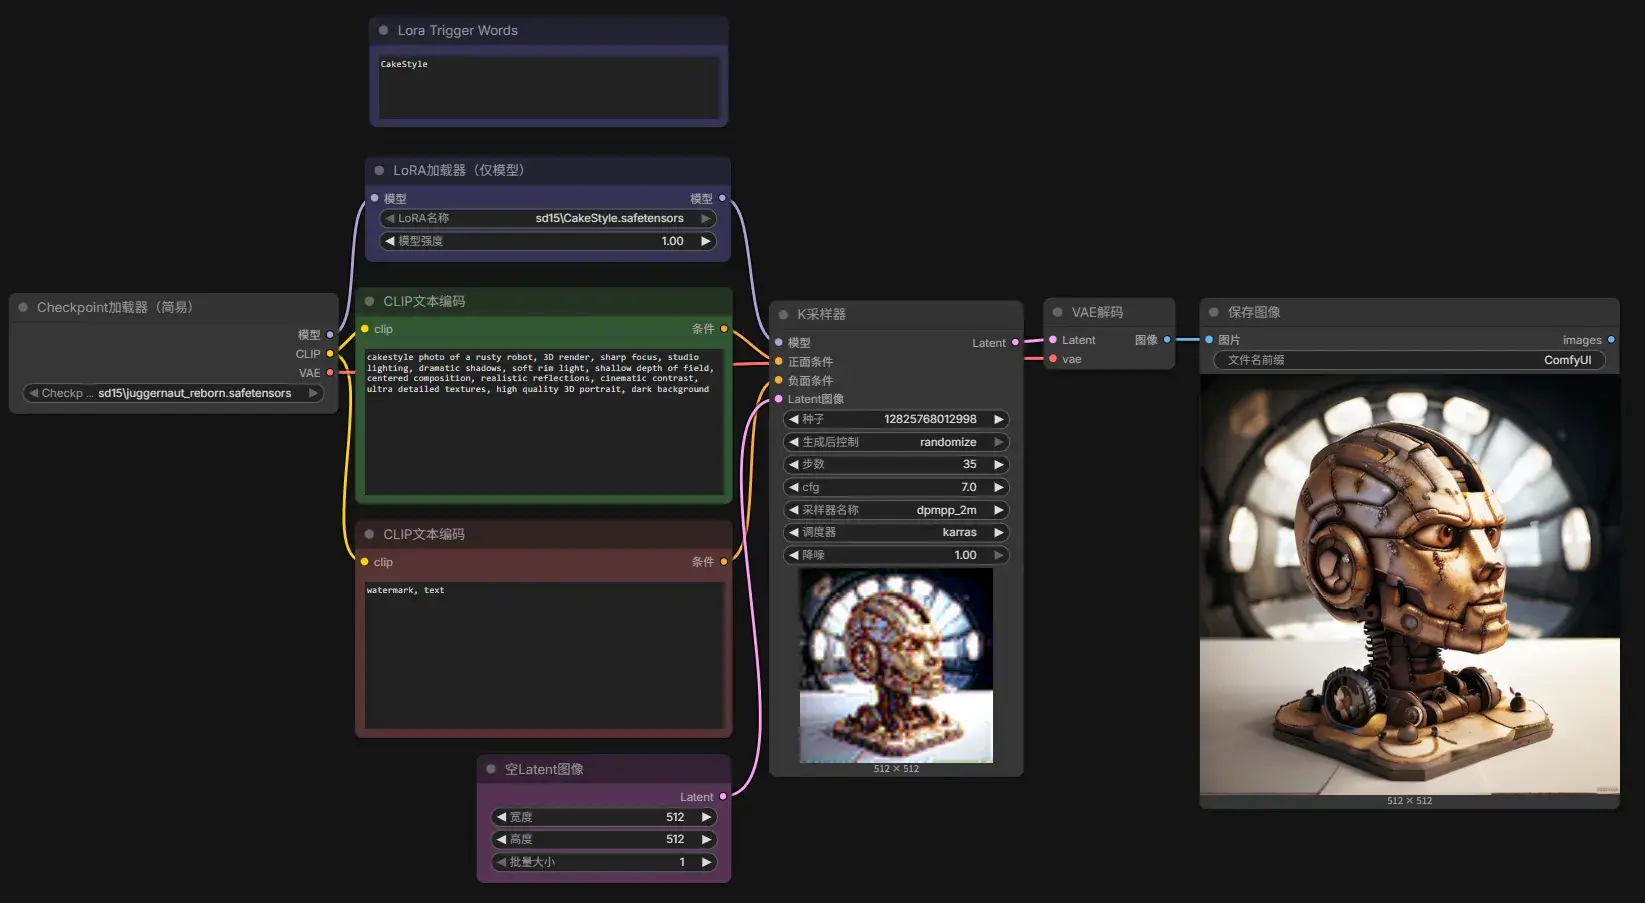Image resolution: width=1645 pixels, height=903 pixels.
Task: Click the Checkpoint loader VAE output socket
Action: point(330,373)
